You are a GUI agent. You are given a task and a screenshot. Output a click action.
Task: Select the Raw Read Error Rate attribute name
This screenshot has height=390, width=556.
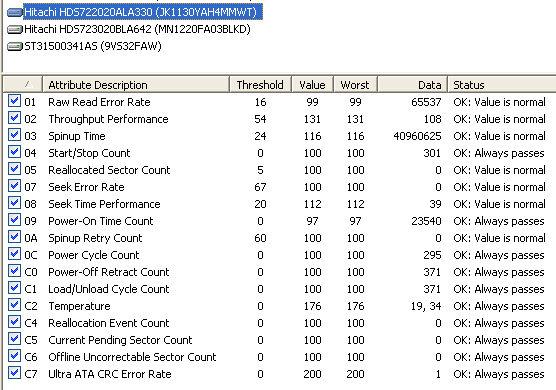pos(99,102)
